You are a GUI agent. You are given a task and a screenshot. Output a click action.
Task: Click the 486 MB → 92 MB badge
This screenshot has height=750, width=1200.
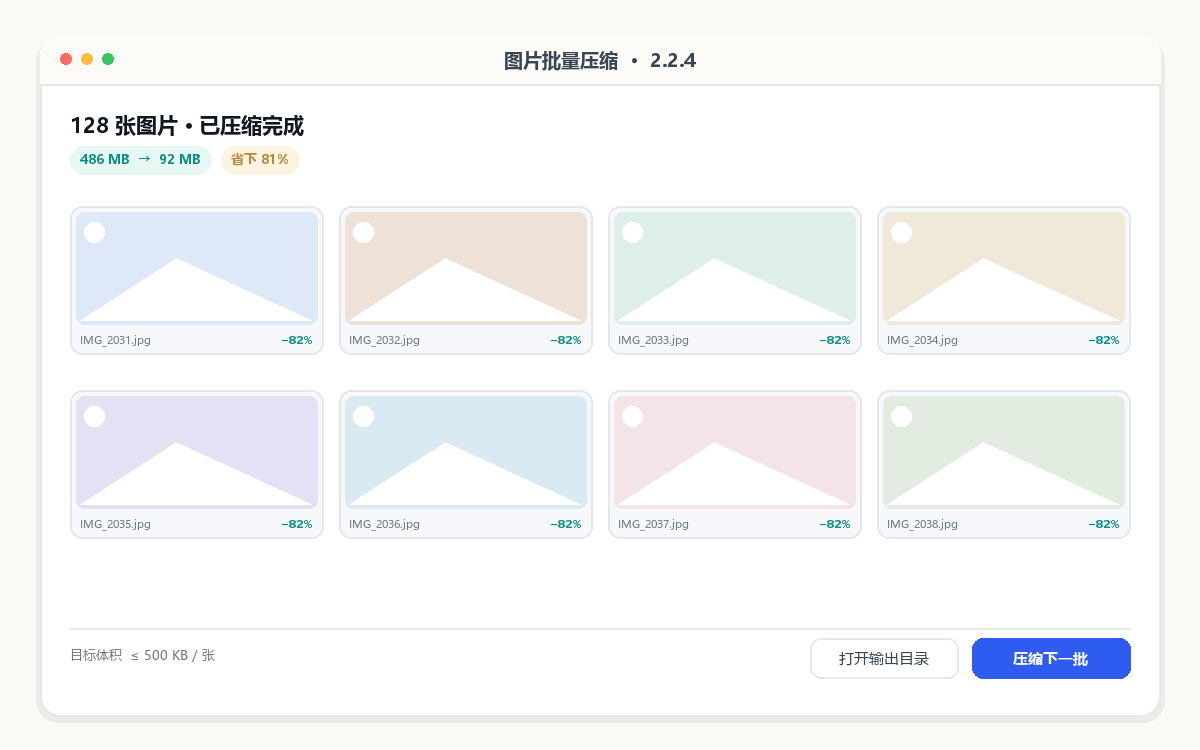pyautogui.click(x=140, y=160)
